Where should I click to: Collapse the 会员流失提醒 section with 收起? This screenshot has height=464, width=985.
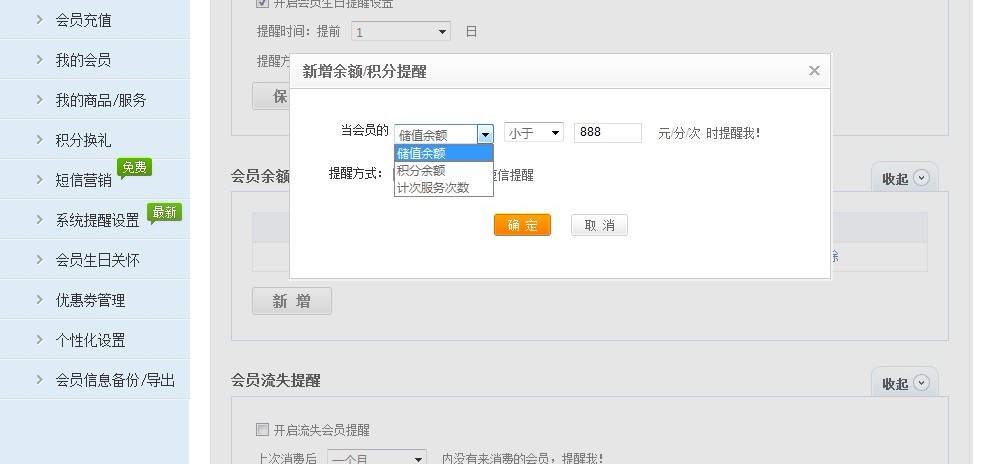pos(905,383)
